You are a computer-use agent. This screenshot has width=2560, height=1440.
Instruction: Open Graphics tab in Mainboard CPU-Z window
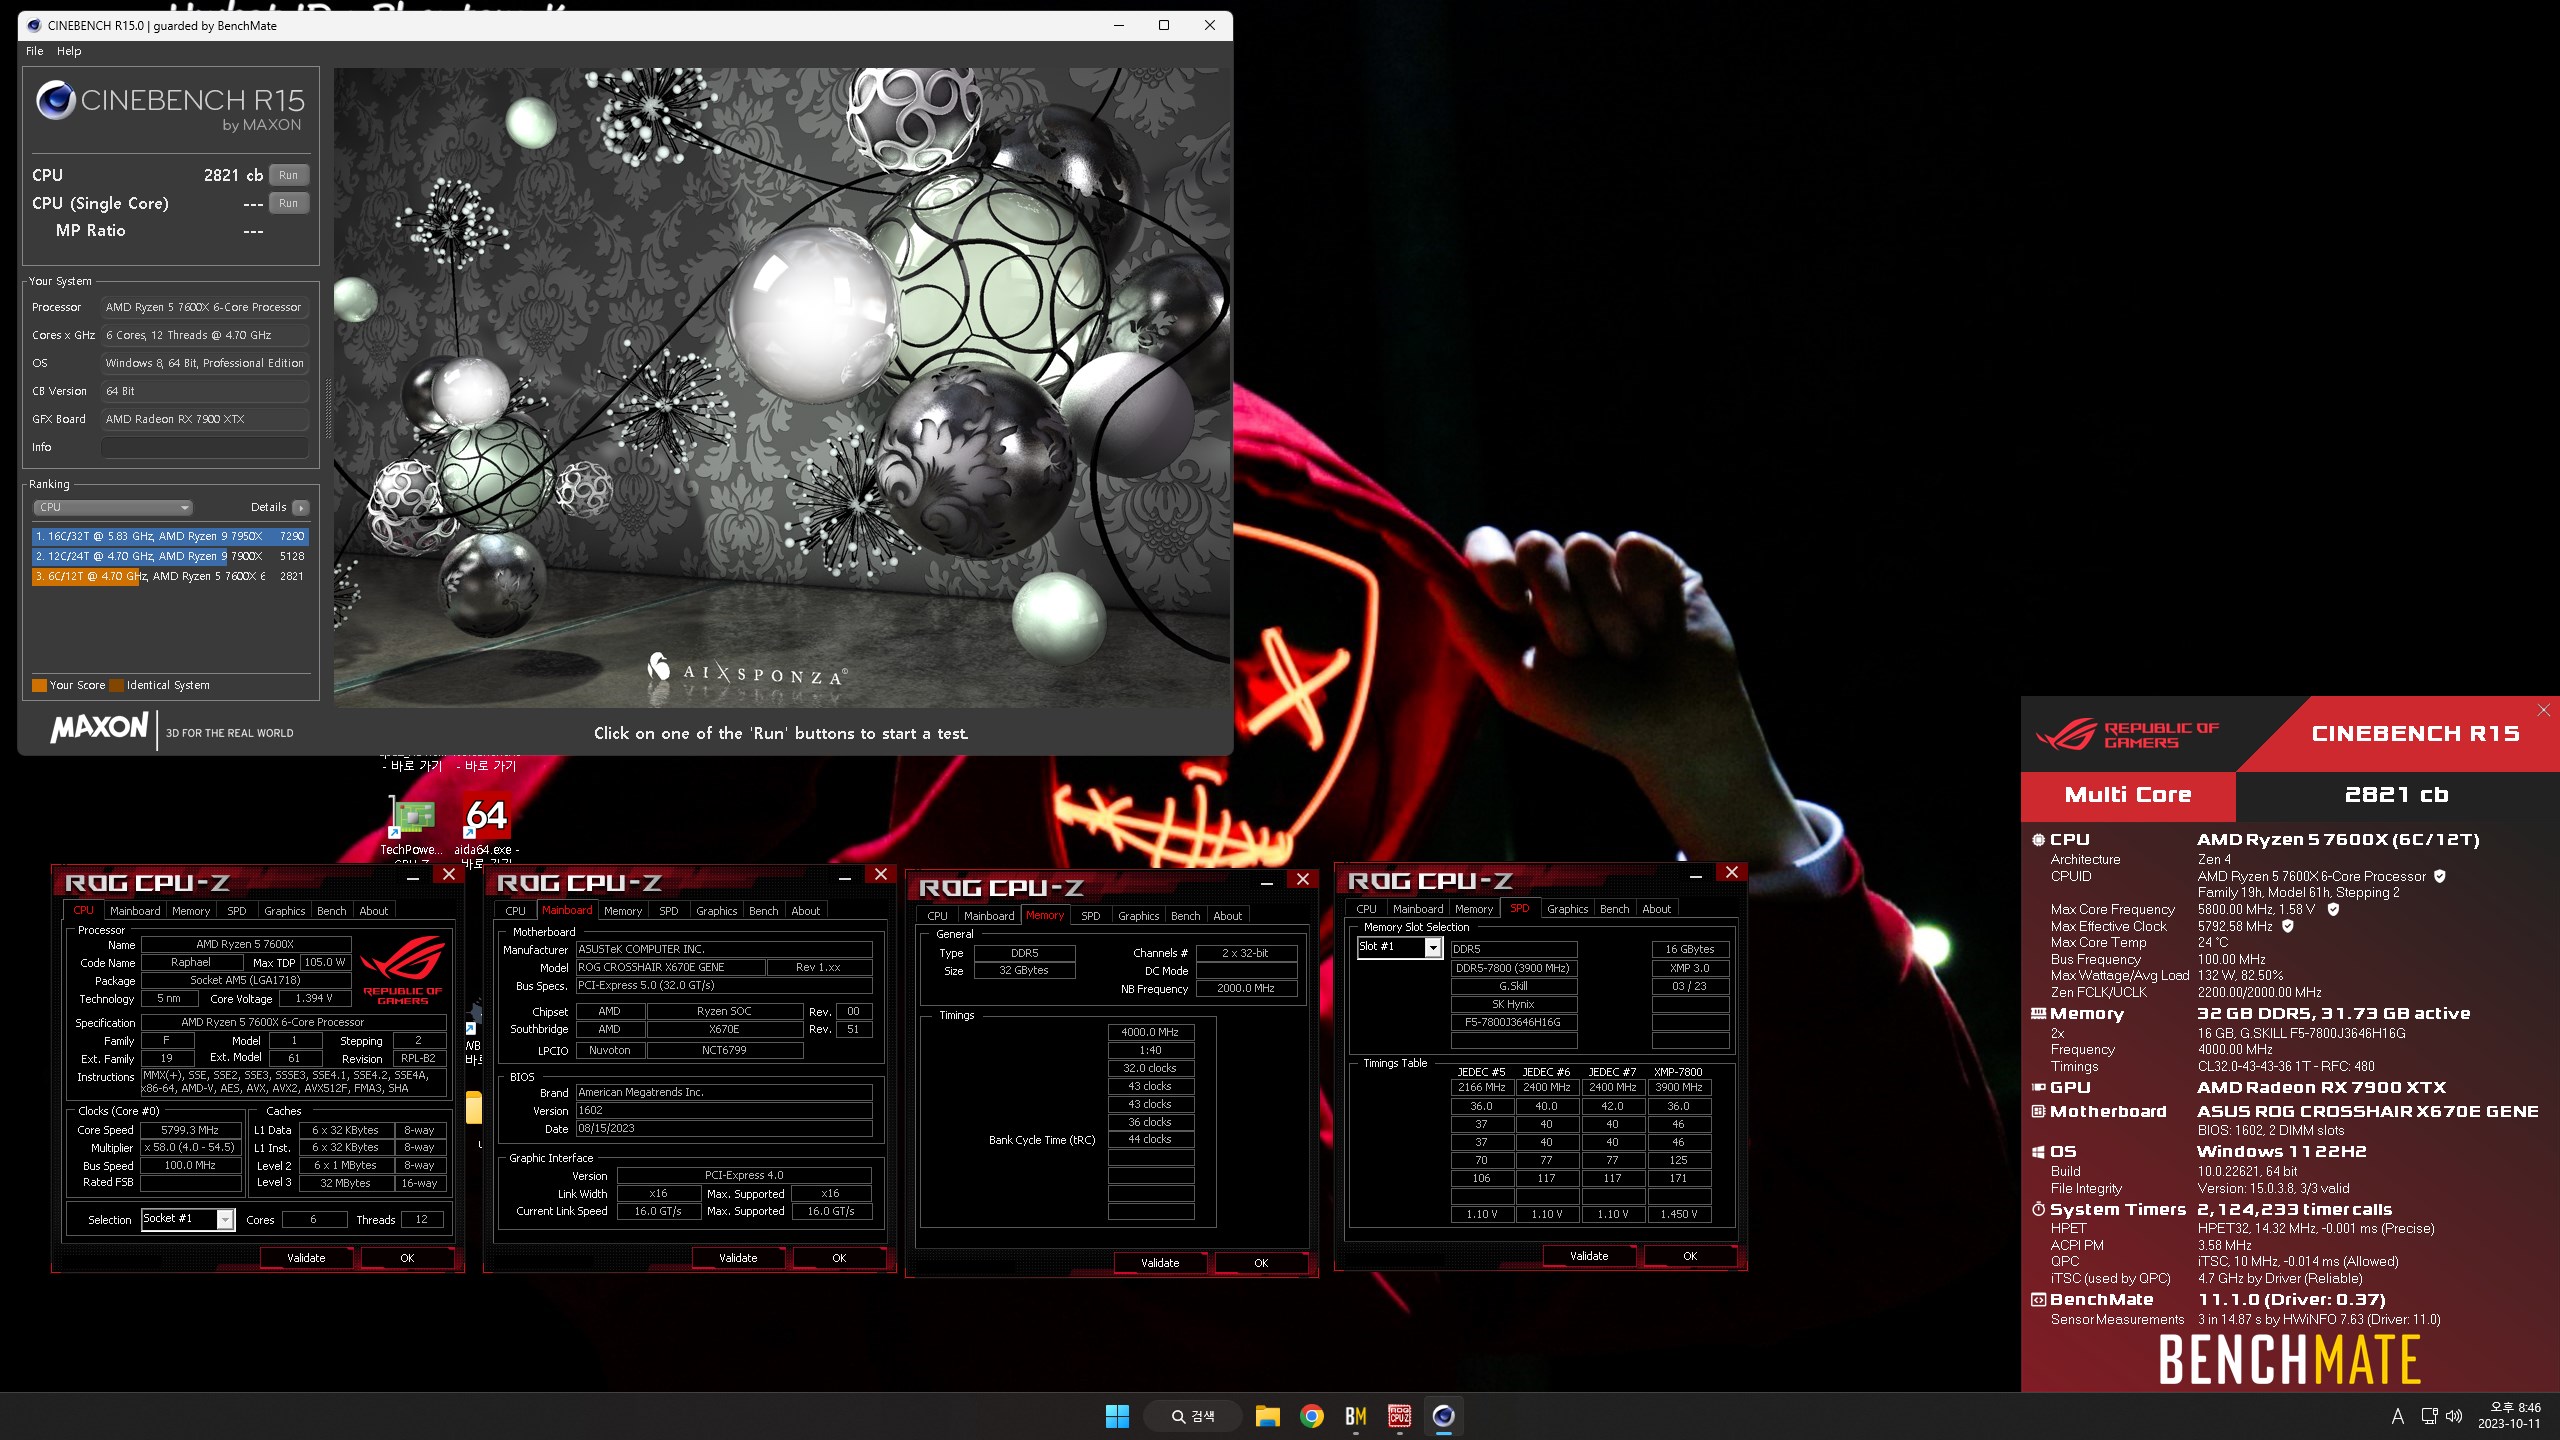(716, 911)
